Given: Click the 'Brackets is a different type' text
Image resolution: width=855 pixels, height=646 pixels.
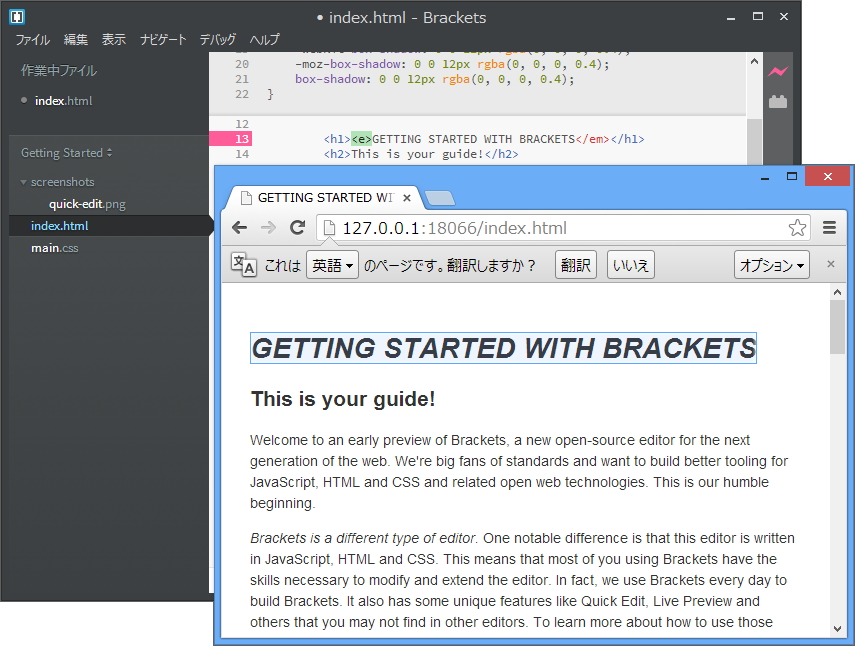Looking at the screenshot, I should coord(364,539).
